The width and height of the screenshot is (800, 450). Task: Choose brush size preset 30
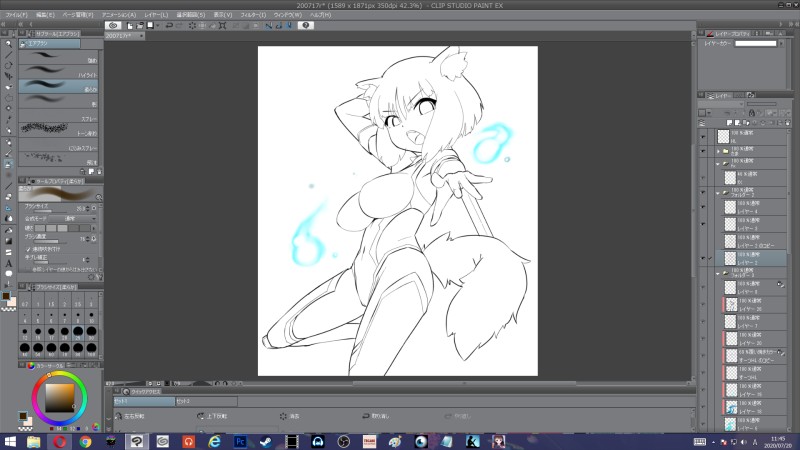point(91,332)
